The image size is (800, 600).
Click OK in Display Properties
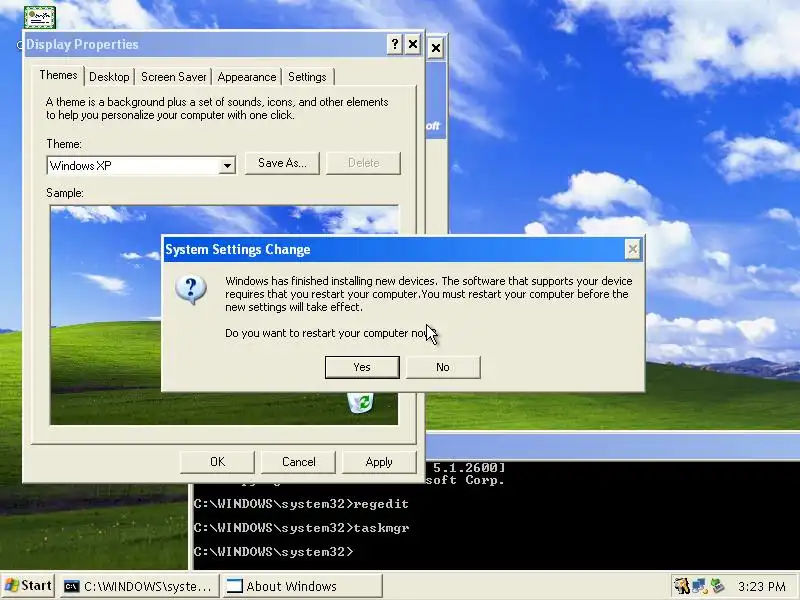tap(217, 462)
